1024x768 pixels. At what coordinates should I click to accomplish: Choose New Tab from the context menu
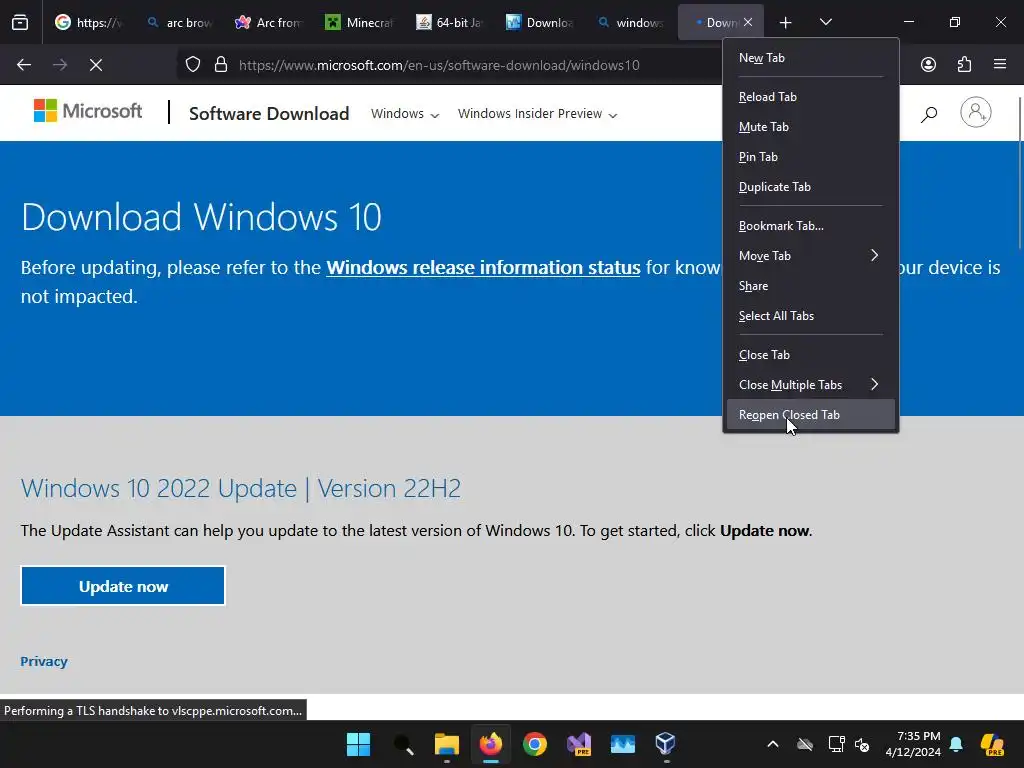[x=810, y=57]
